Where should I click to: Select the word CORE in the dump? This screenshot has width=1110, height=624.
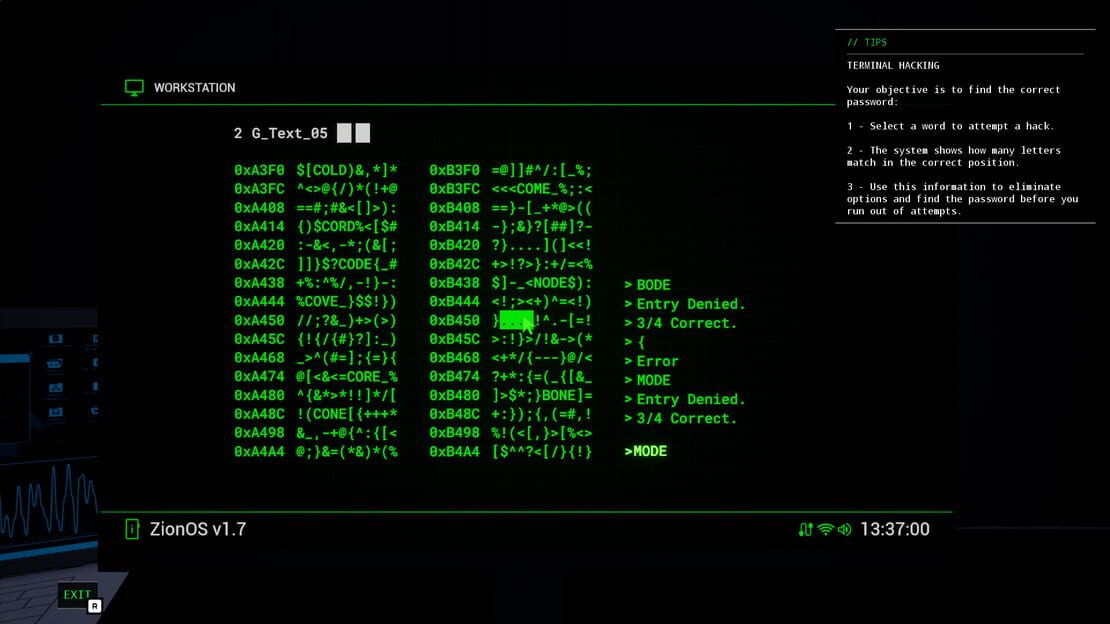tap(364, 377)
